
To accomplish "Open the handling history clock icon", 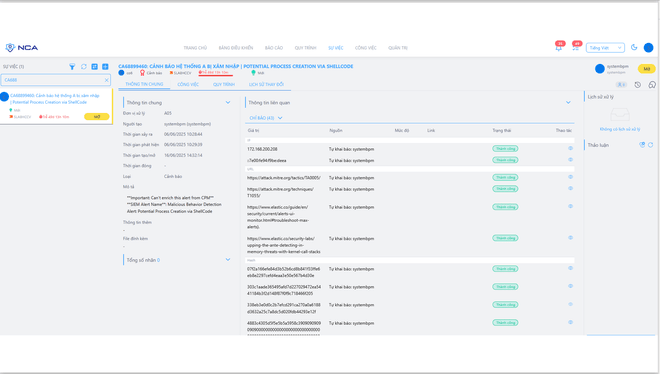I will [x=638, y=85].
